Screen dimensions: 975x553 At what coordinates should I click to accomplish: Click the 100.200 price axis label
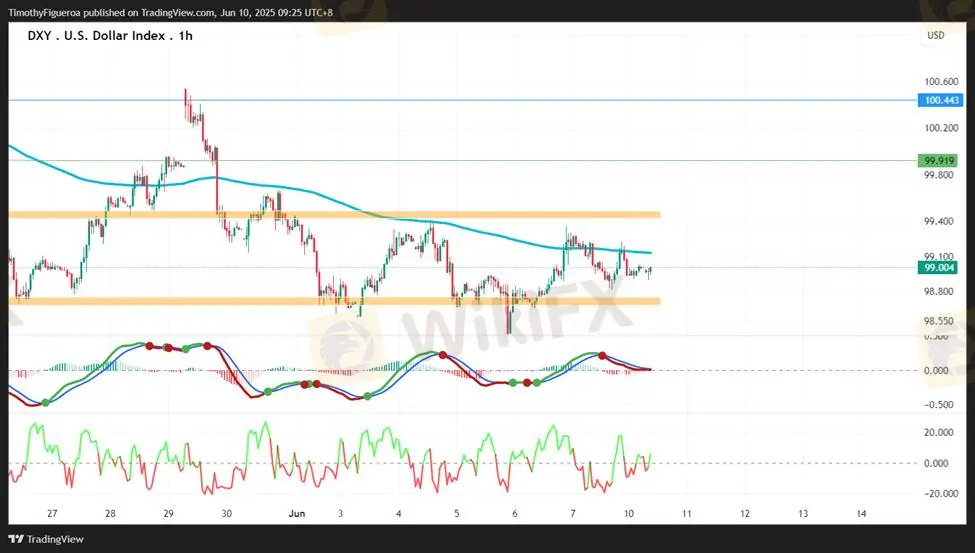[x=941, y=128]
